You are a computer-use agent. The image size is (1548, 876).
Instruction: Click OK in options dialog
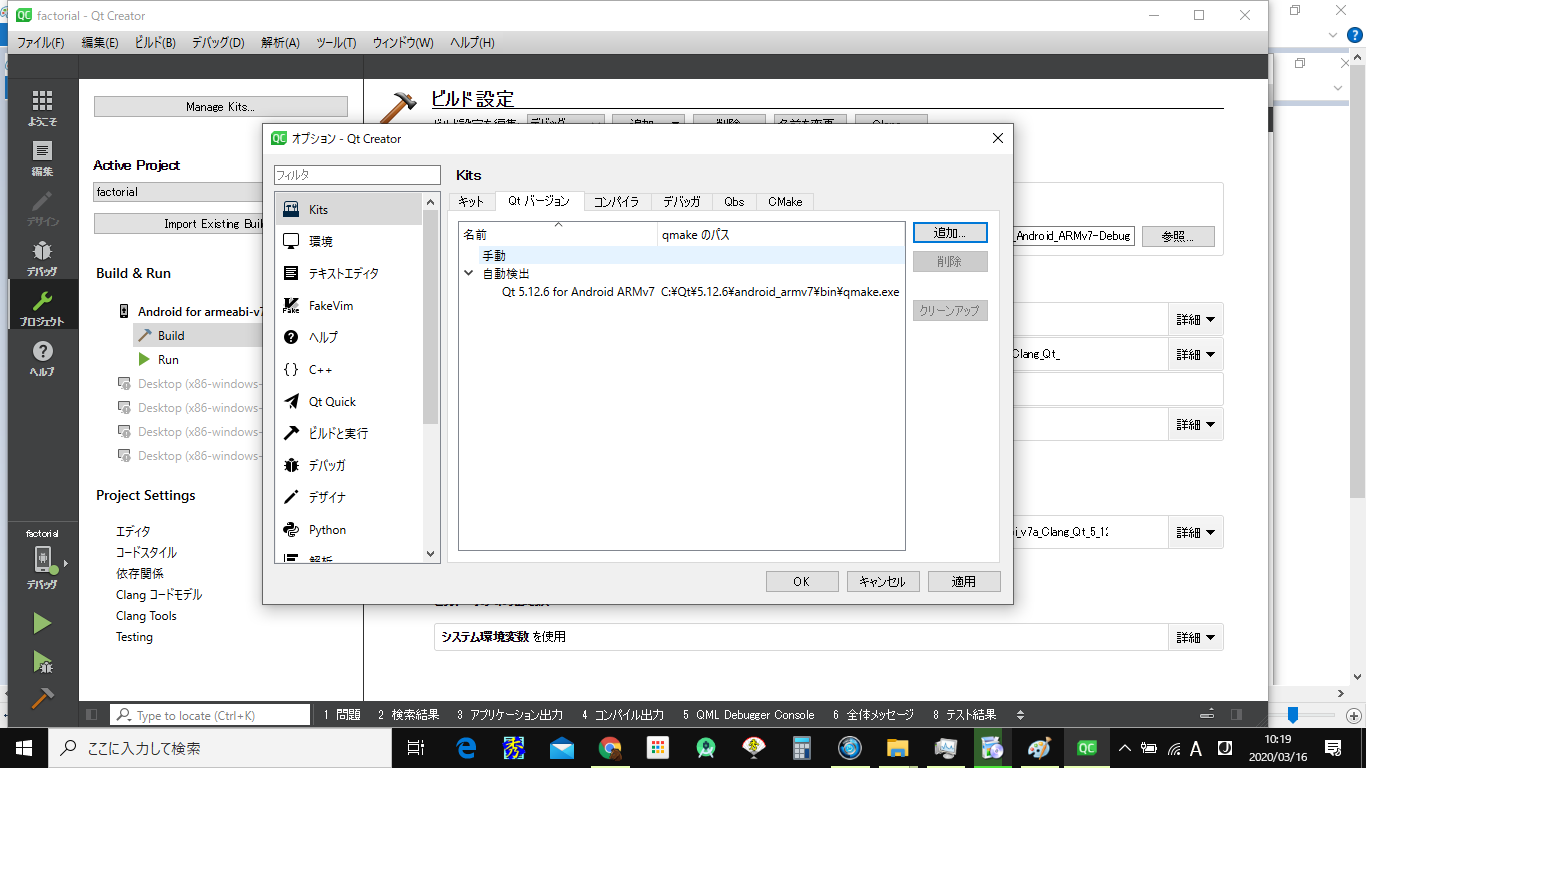pyautogui.click(x=802, y=581)
